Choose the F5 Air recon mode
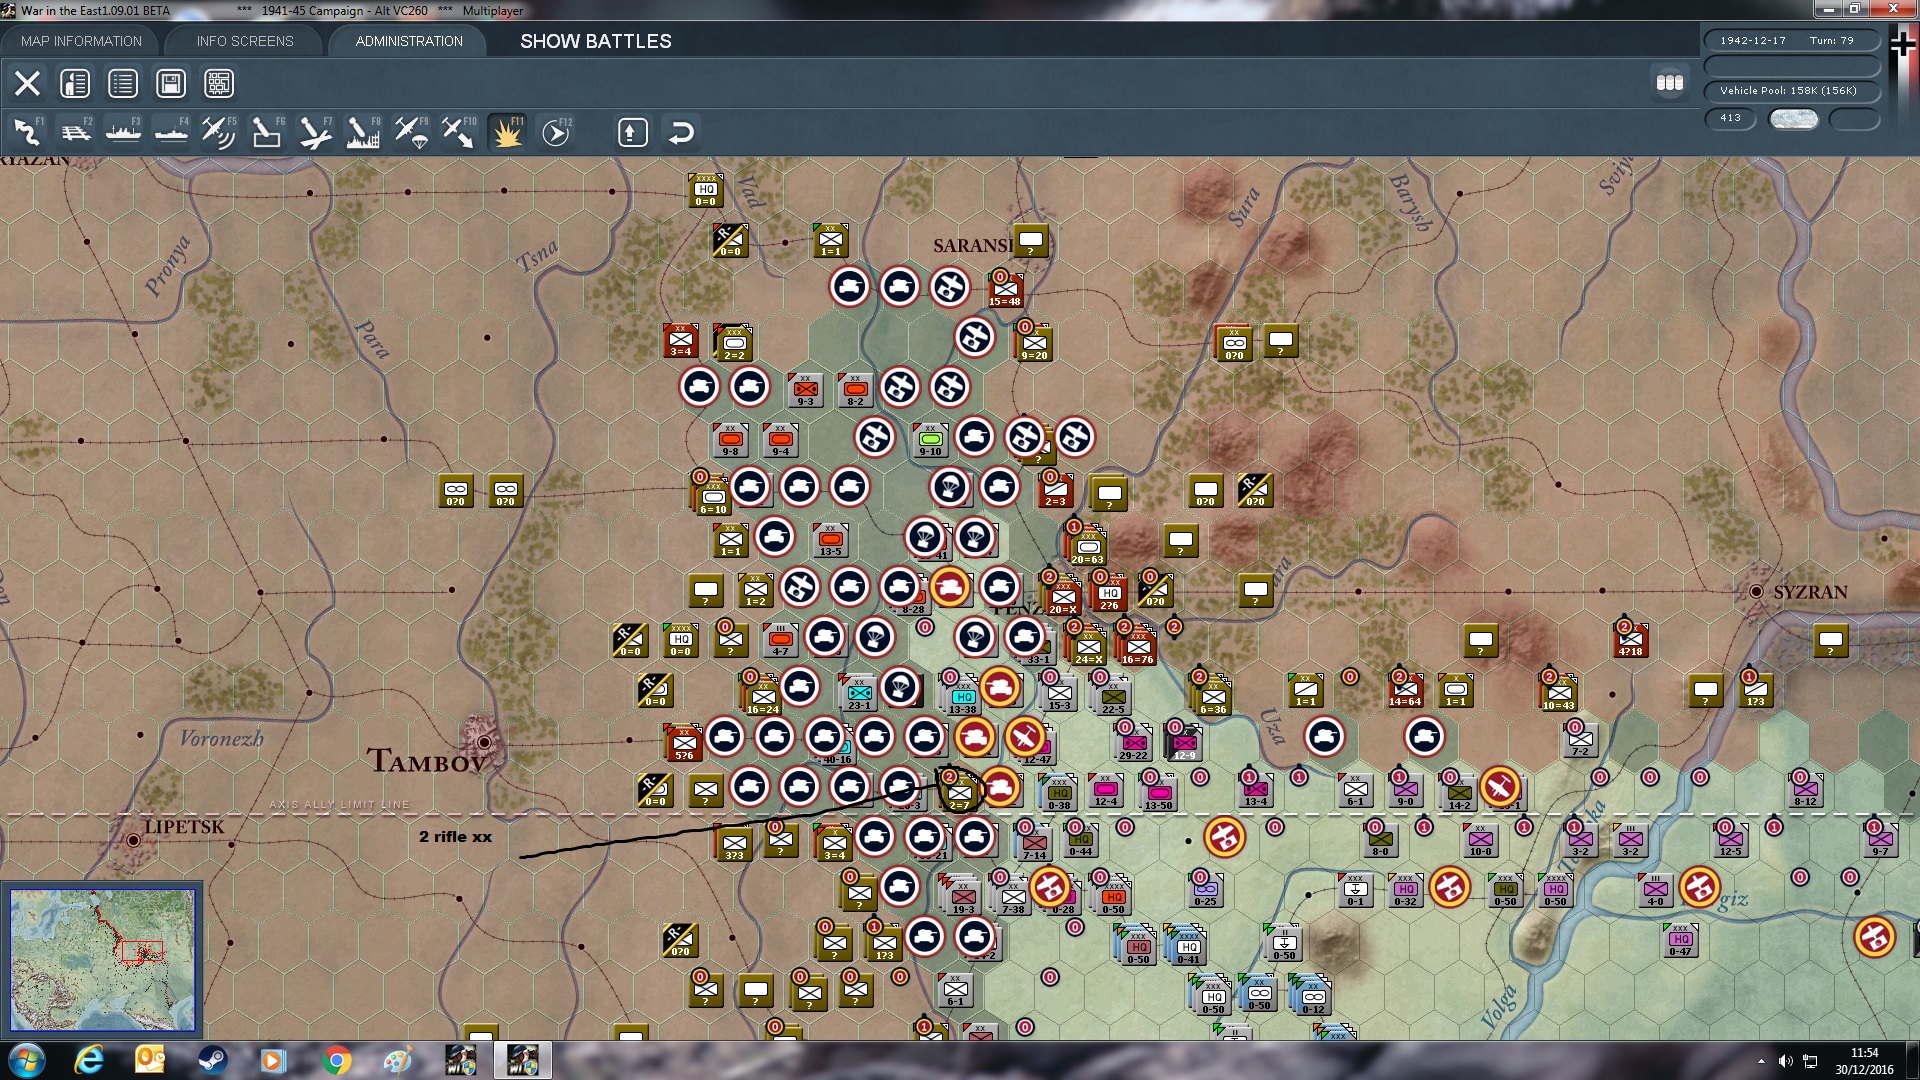Image resolution: width=1920 pixels, height=1080 pixels. pos(218,132)
